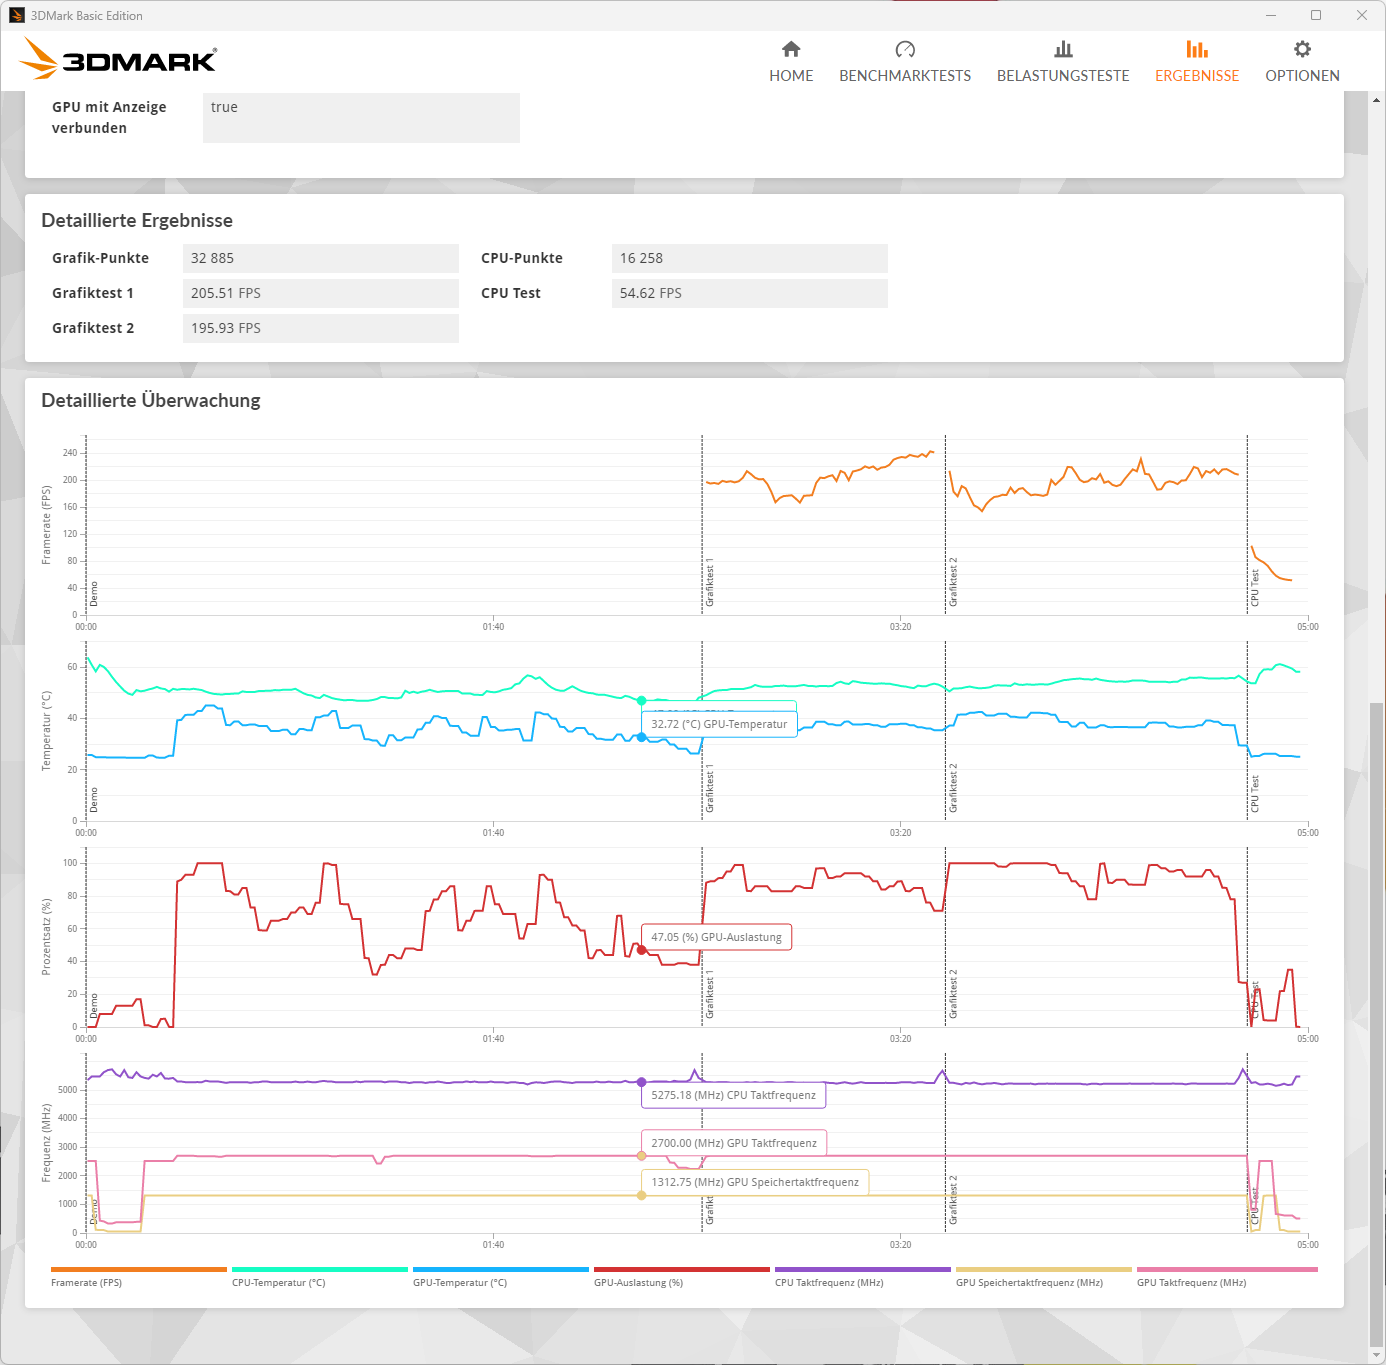Click the GPU-Auslastung 47.05 tooltip
The height and width of the screenshot is (1365, 1386).
716,937
